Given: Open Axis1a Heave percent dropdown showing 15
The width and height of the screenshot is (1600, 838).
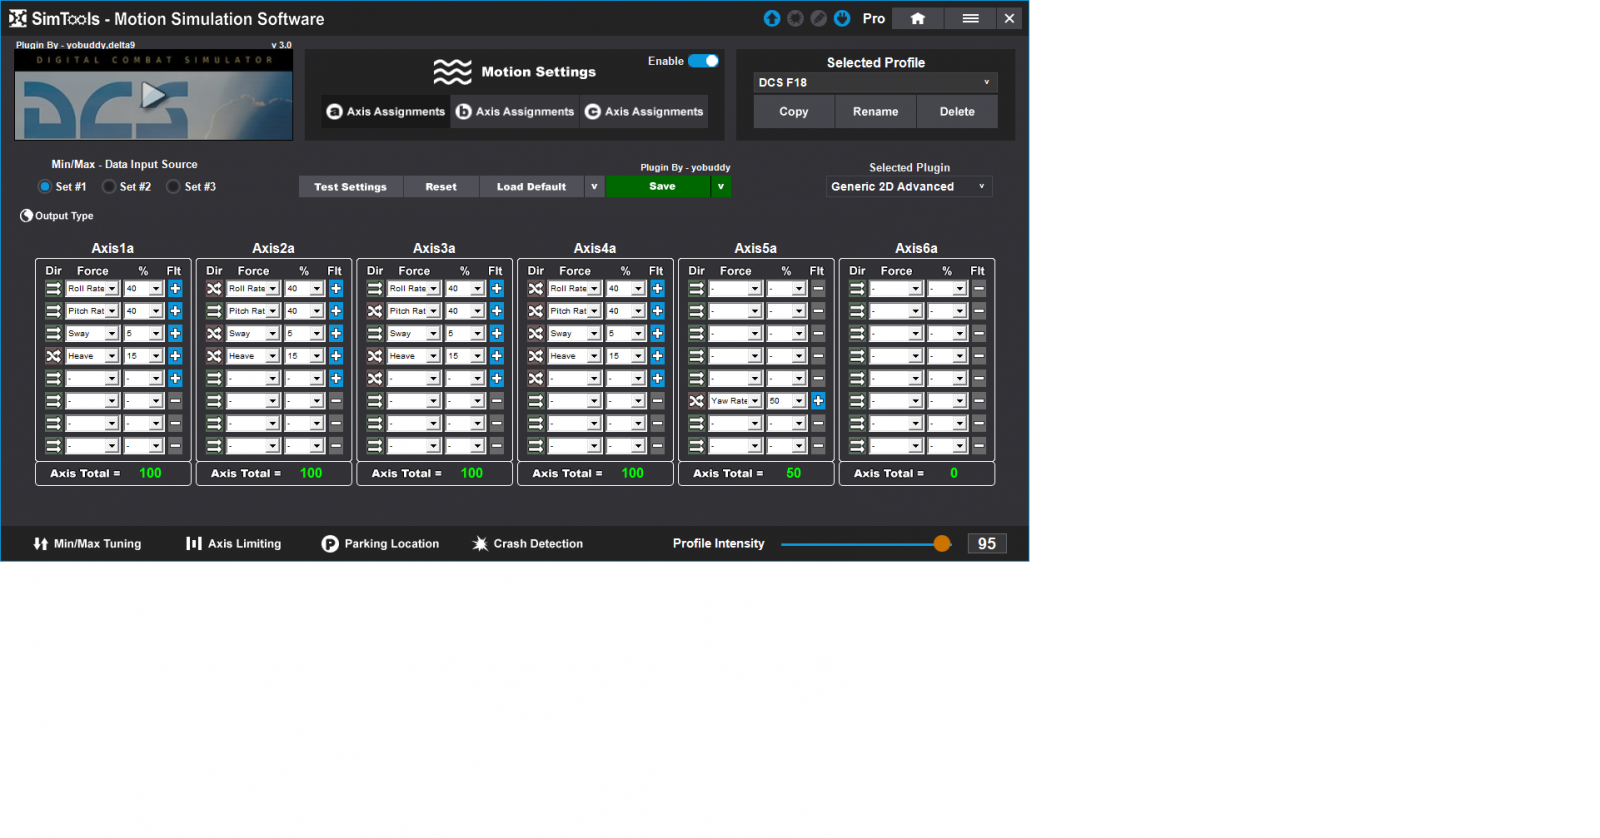Looking at the screenshot, I should pos(144,356).
